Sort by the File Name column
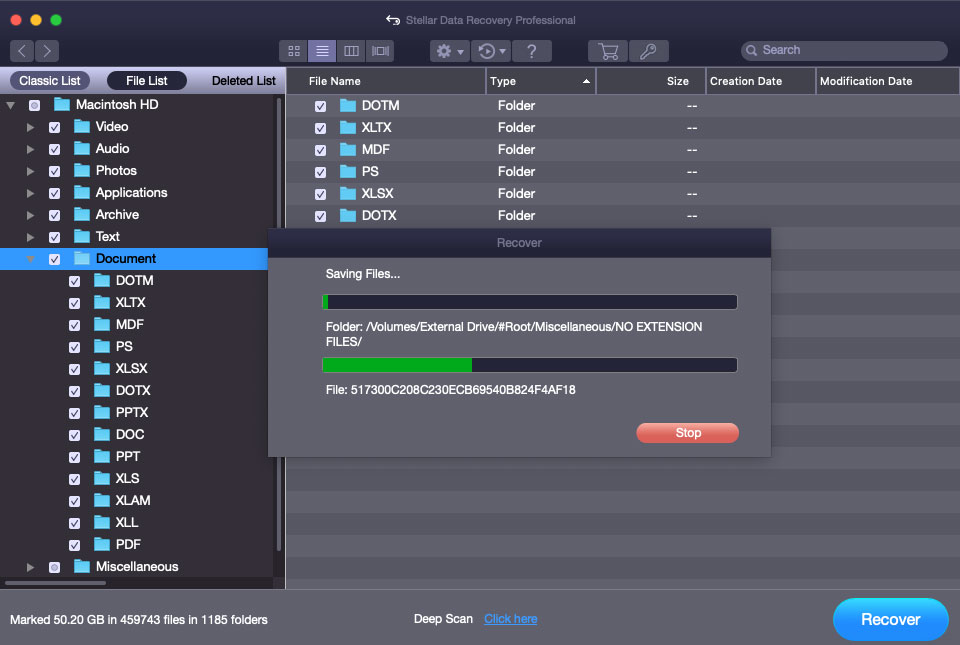 [x=386, y=81]
